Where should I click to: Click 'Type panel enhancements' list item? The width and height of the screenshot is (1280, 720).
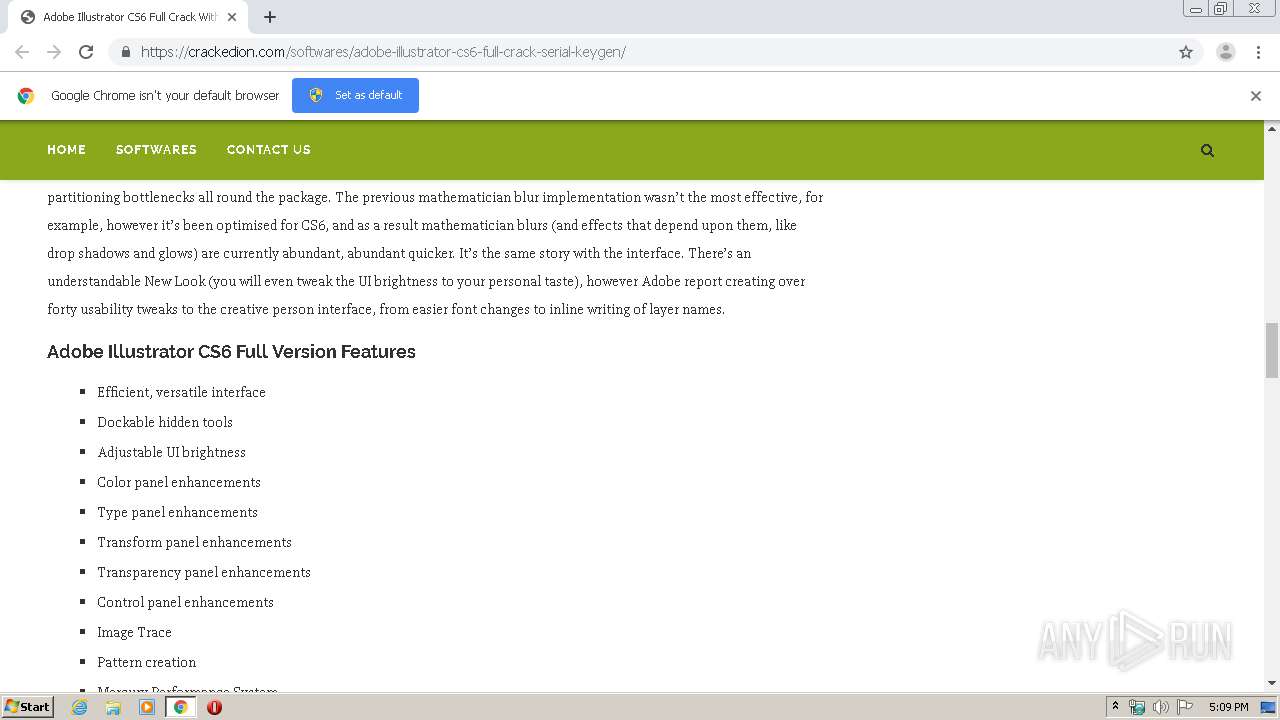(177, 512)
